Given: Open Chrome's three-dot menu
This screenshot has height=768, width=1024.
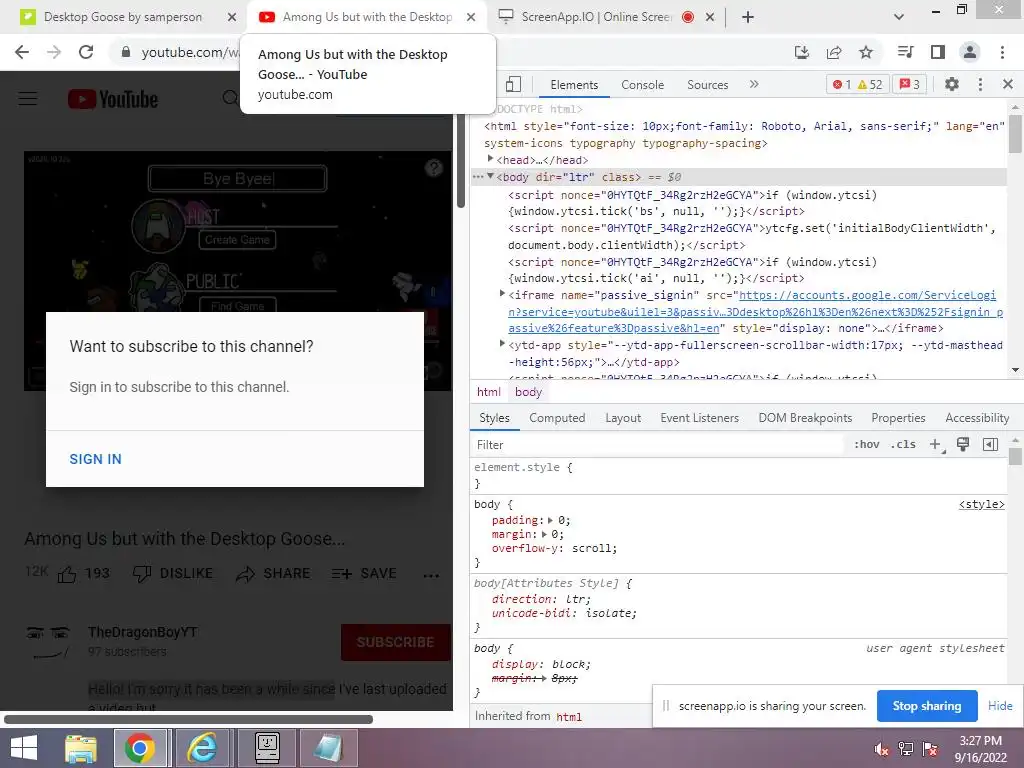Looking at the screenshot, I should click(1002, 52).
